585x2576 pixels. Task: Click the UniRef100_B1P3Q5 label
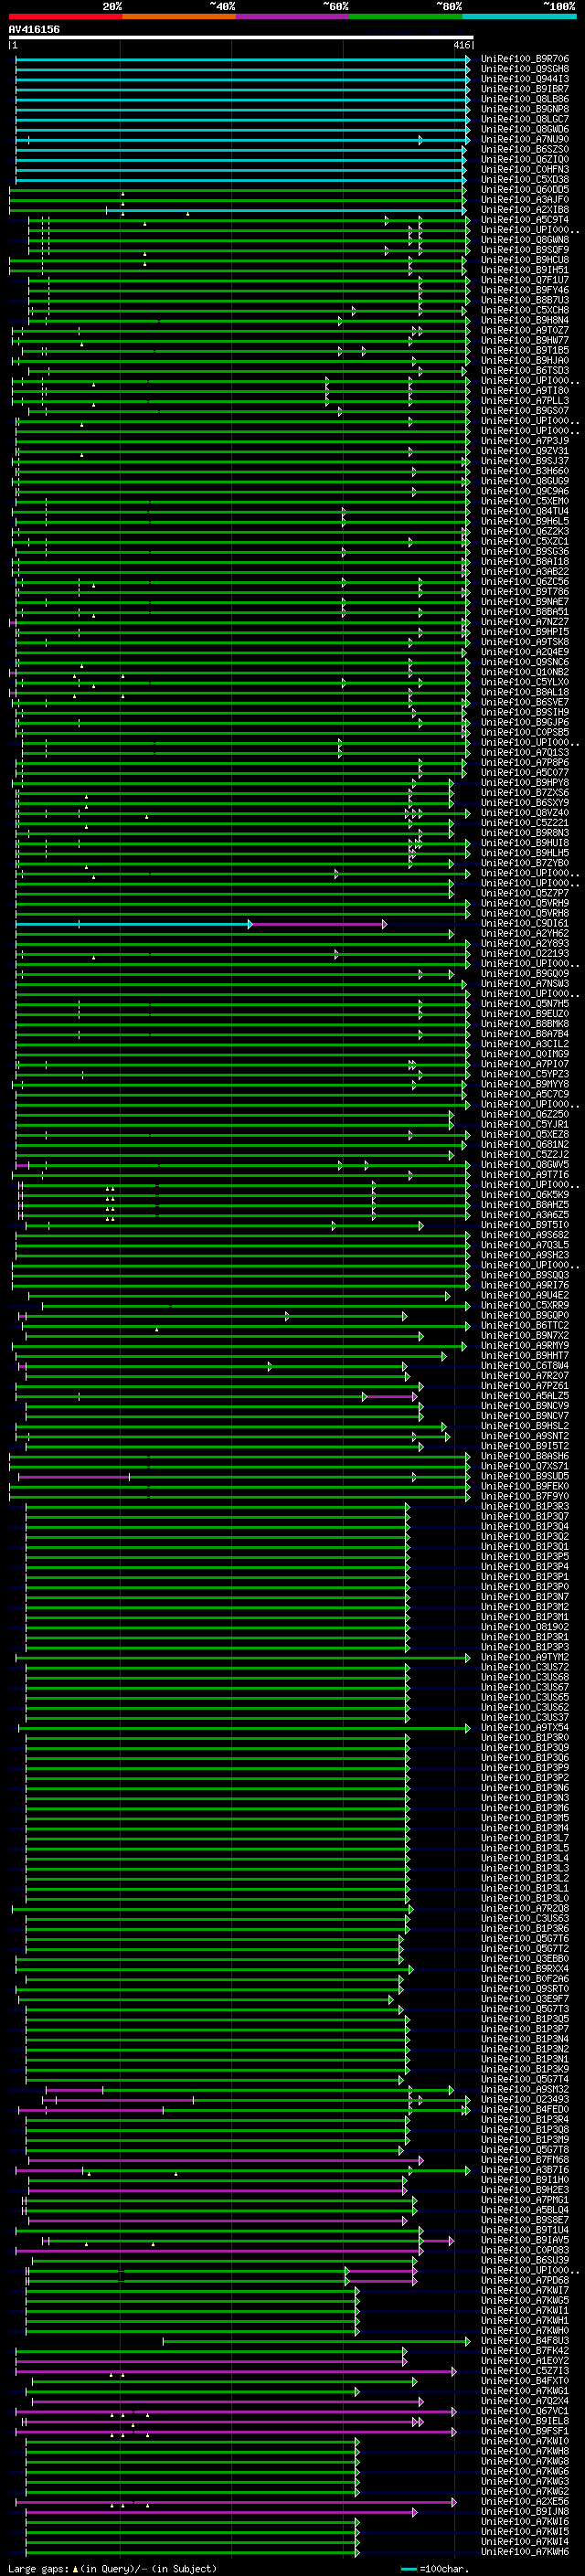(524, 2018)
